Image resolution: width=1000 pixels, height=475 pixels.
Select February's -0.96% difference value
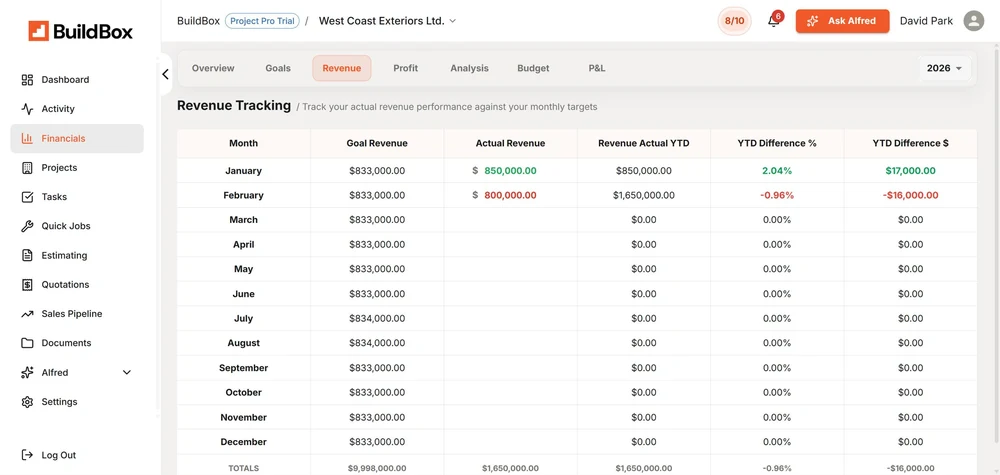(777, 195)
